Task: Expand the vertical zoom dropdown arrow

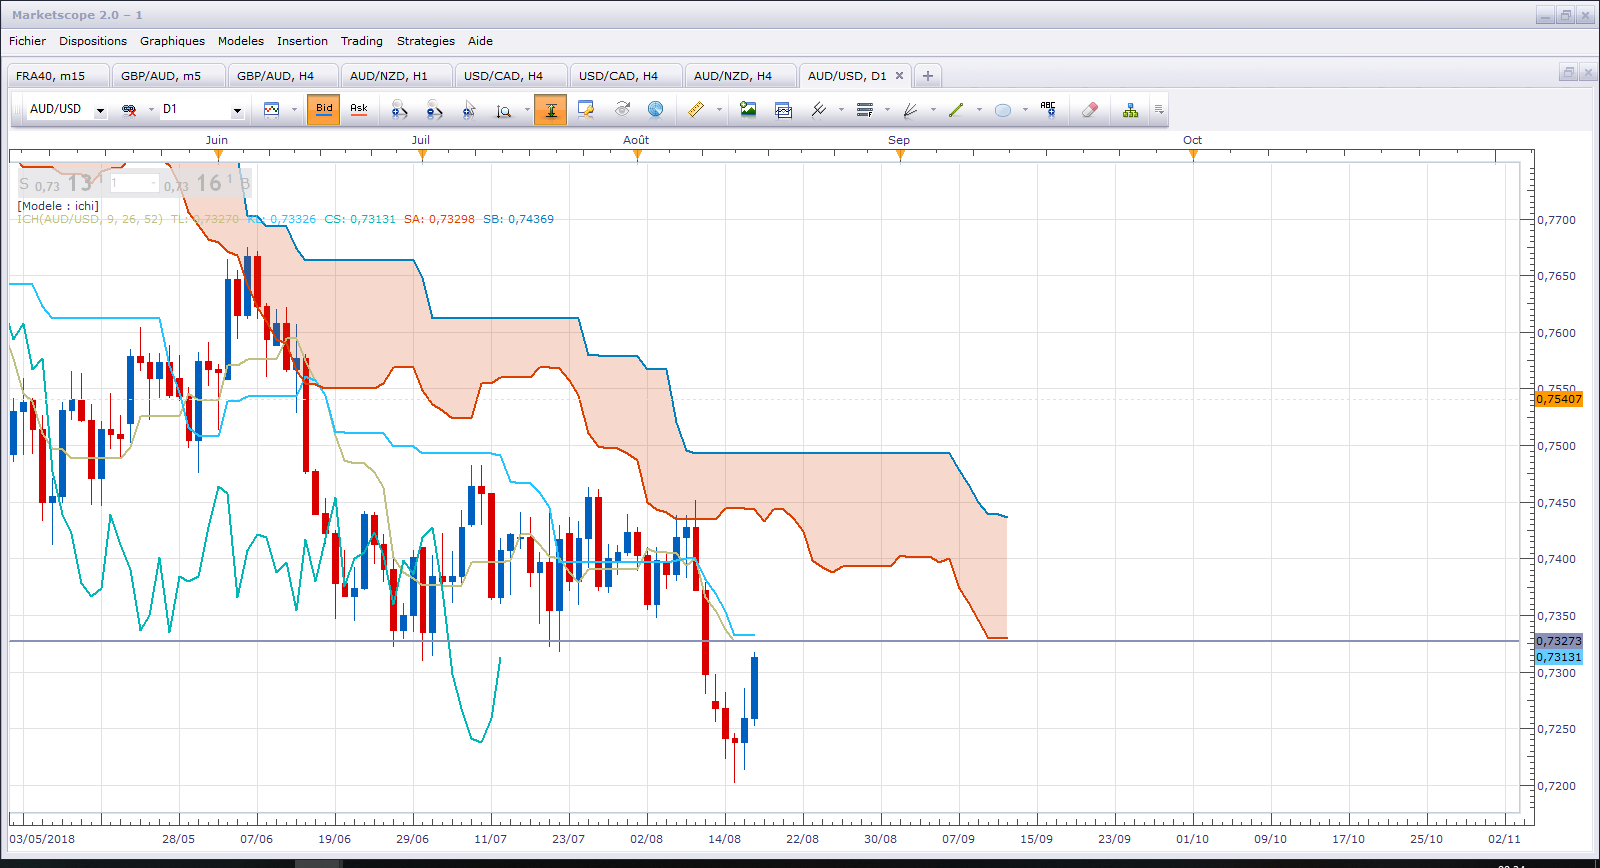Action: tap(527, 110)
